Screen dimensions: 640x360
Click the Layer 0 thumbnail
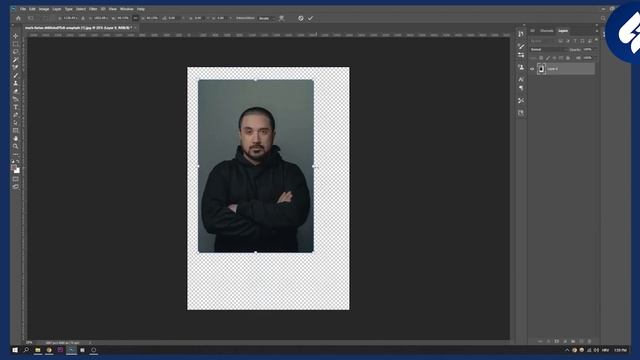tap(542, 69)
